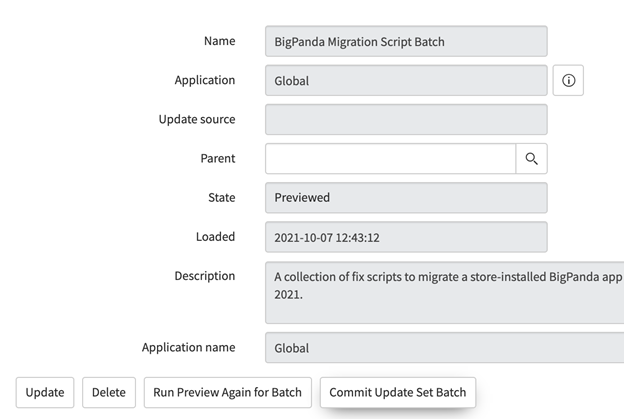Click the Application name field

445,348
